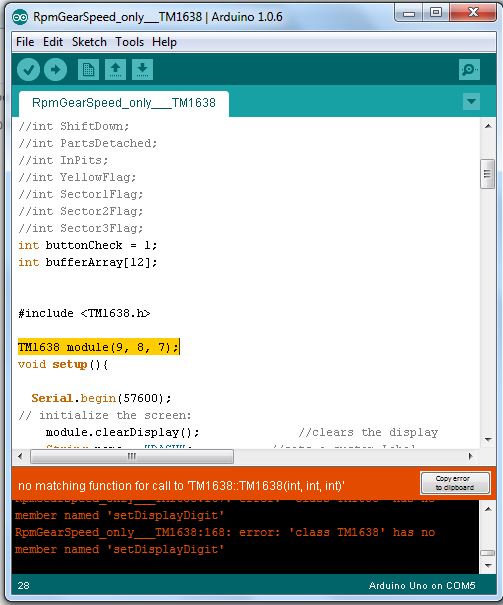Open the tab options dropdown arrow
The image size is (503, 605).
point(471,101)
